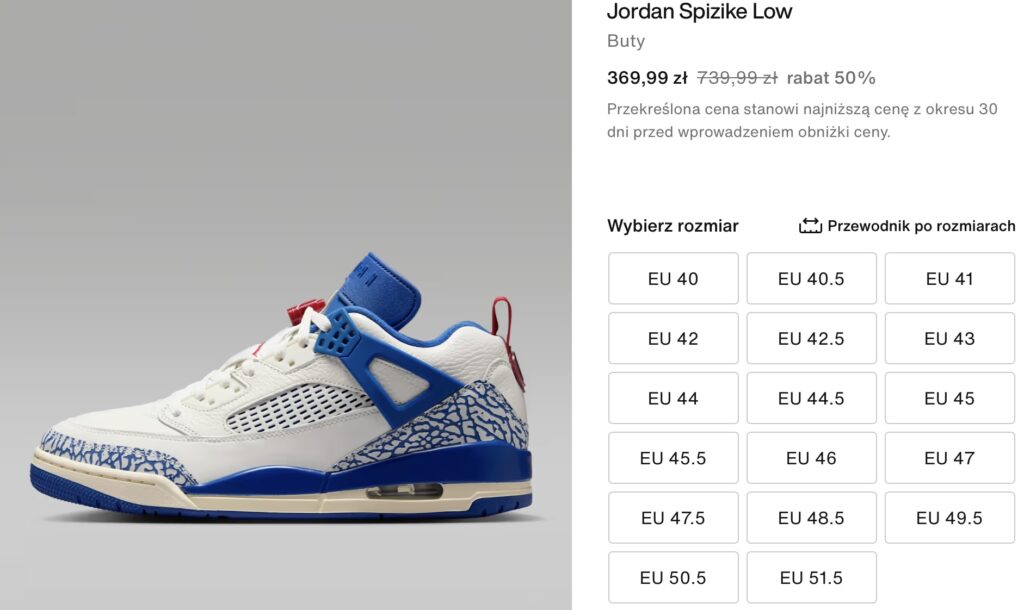
Task: Select size EU 45
Action: pos(950,398)
